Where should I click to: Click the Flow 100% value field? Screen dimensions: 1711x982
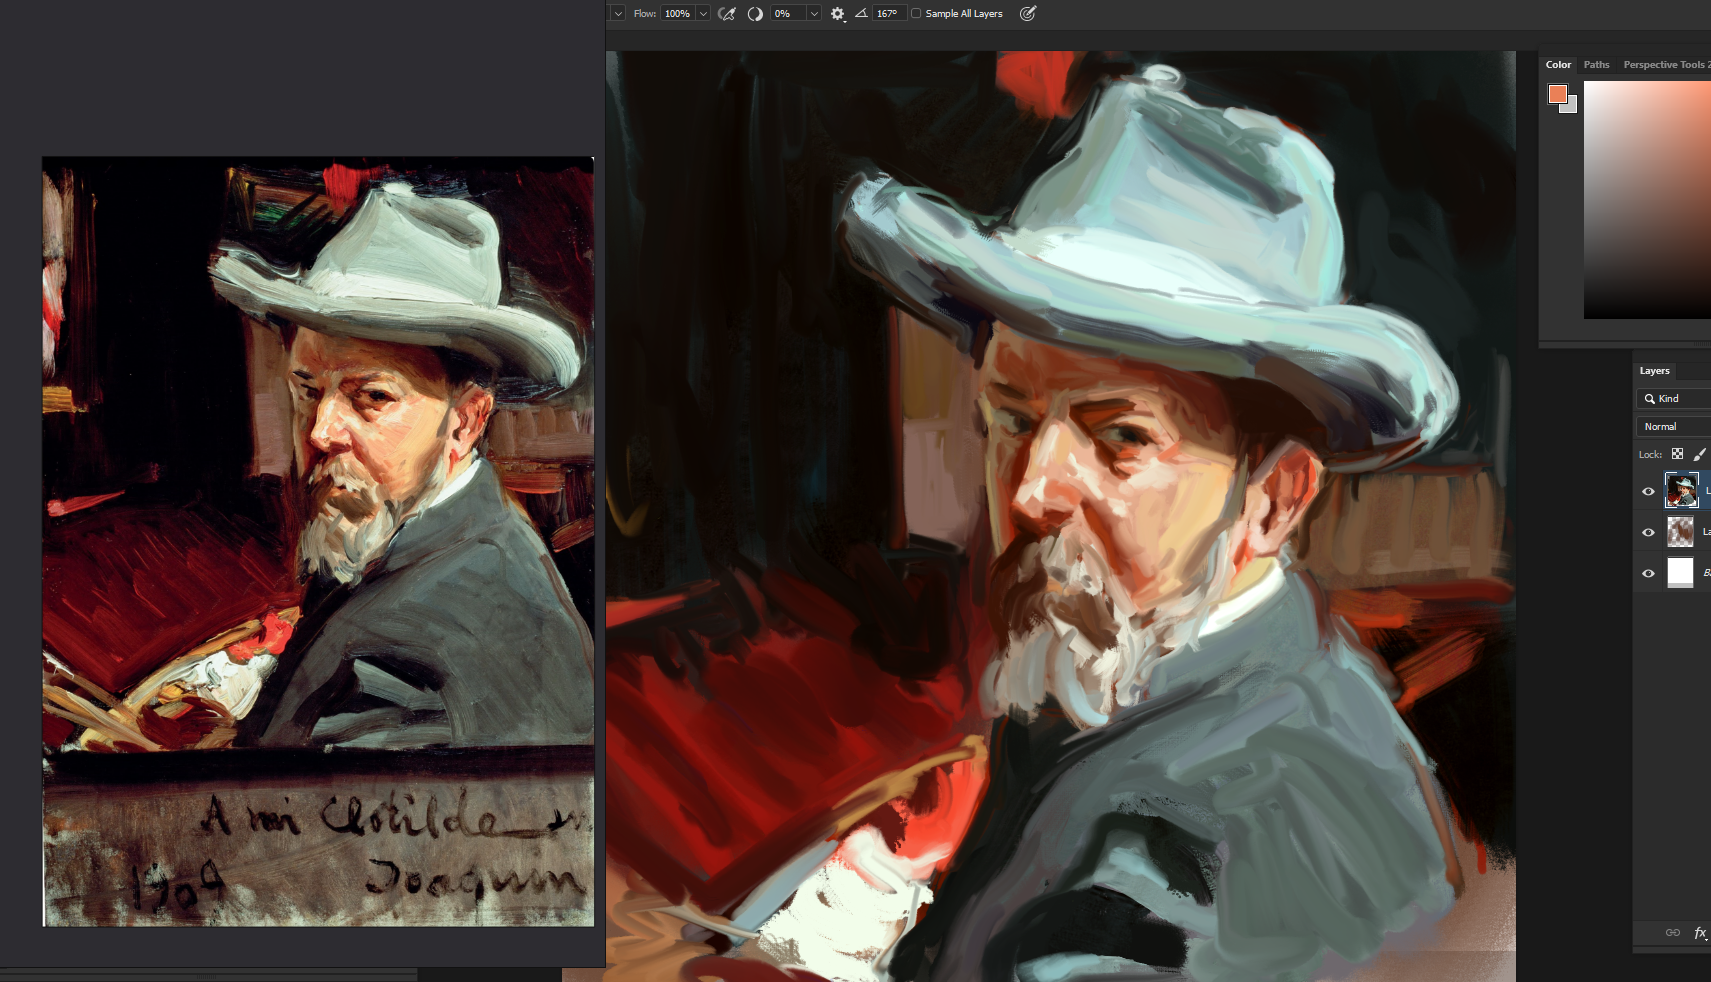[x=678, y=14]
